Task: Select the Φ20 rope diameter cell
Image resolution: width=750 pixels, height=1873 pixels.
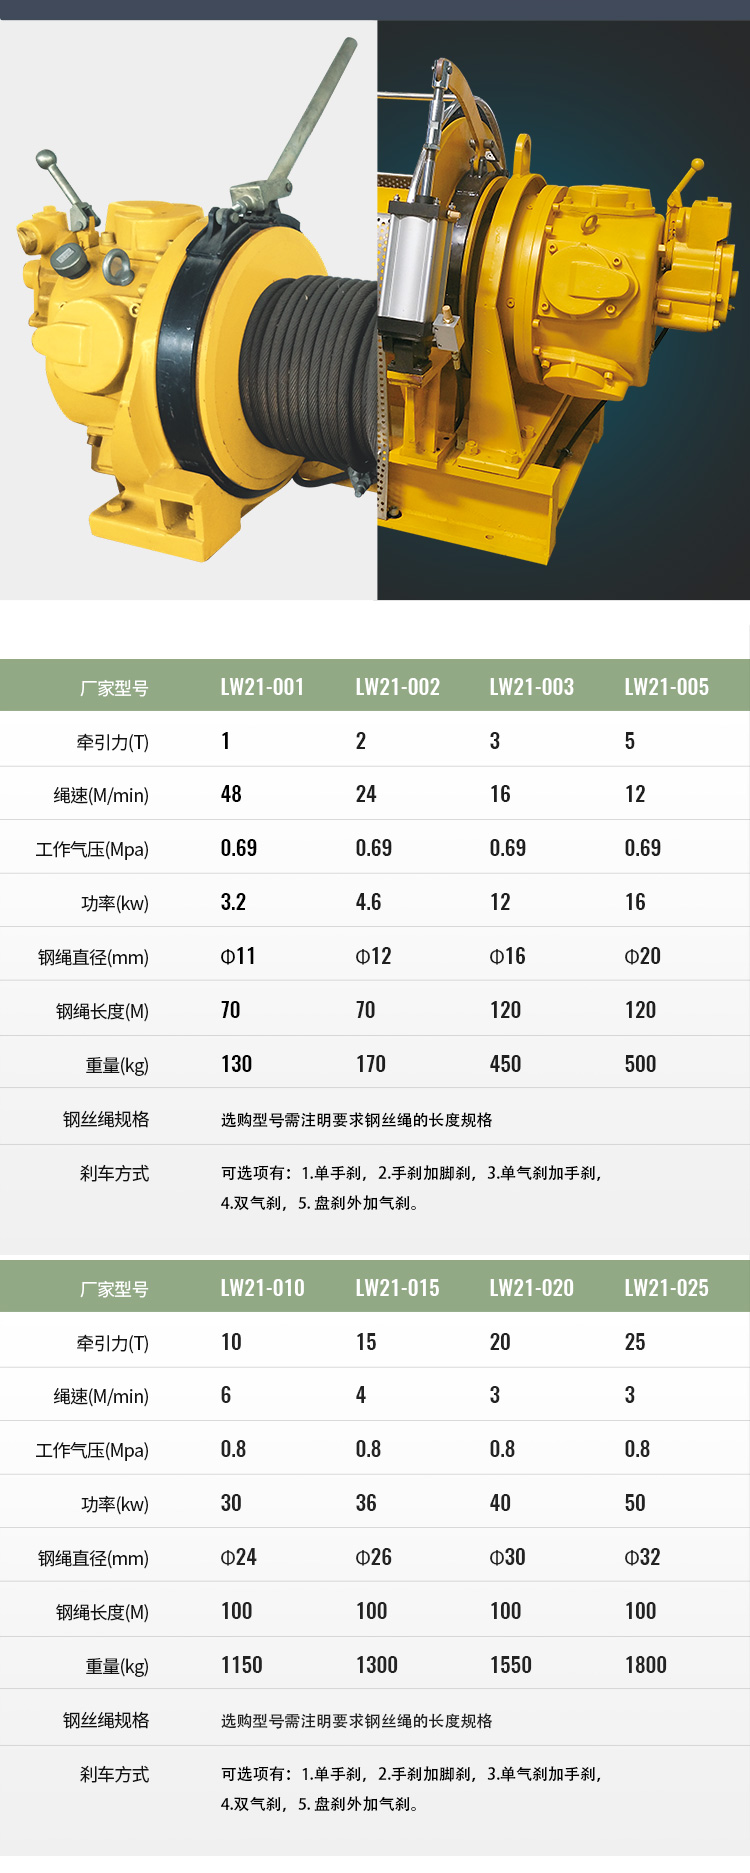Action: click(642, 956)
